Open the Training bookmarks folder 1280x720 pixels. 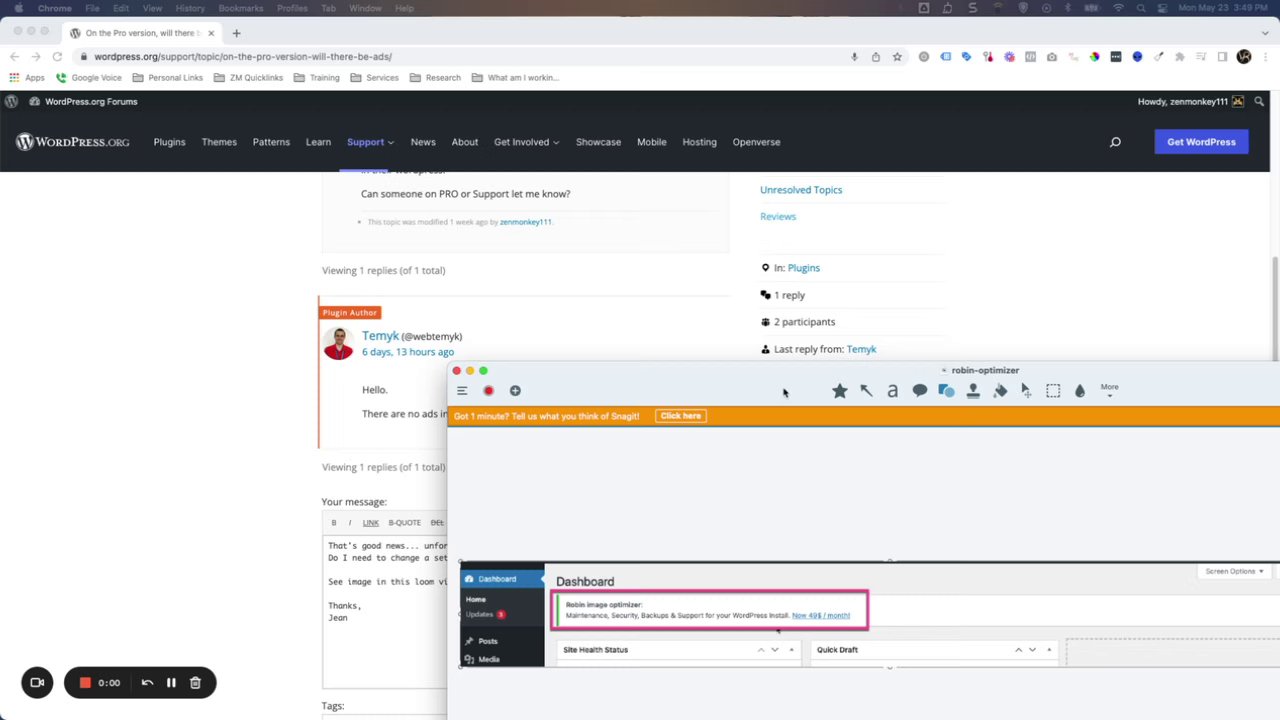point(317,78)
